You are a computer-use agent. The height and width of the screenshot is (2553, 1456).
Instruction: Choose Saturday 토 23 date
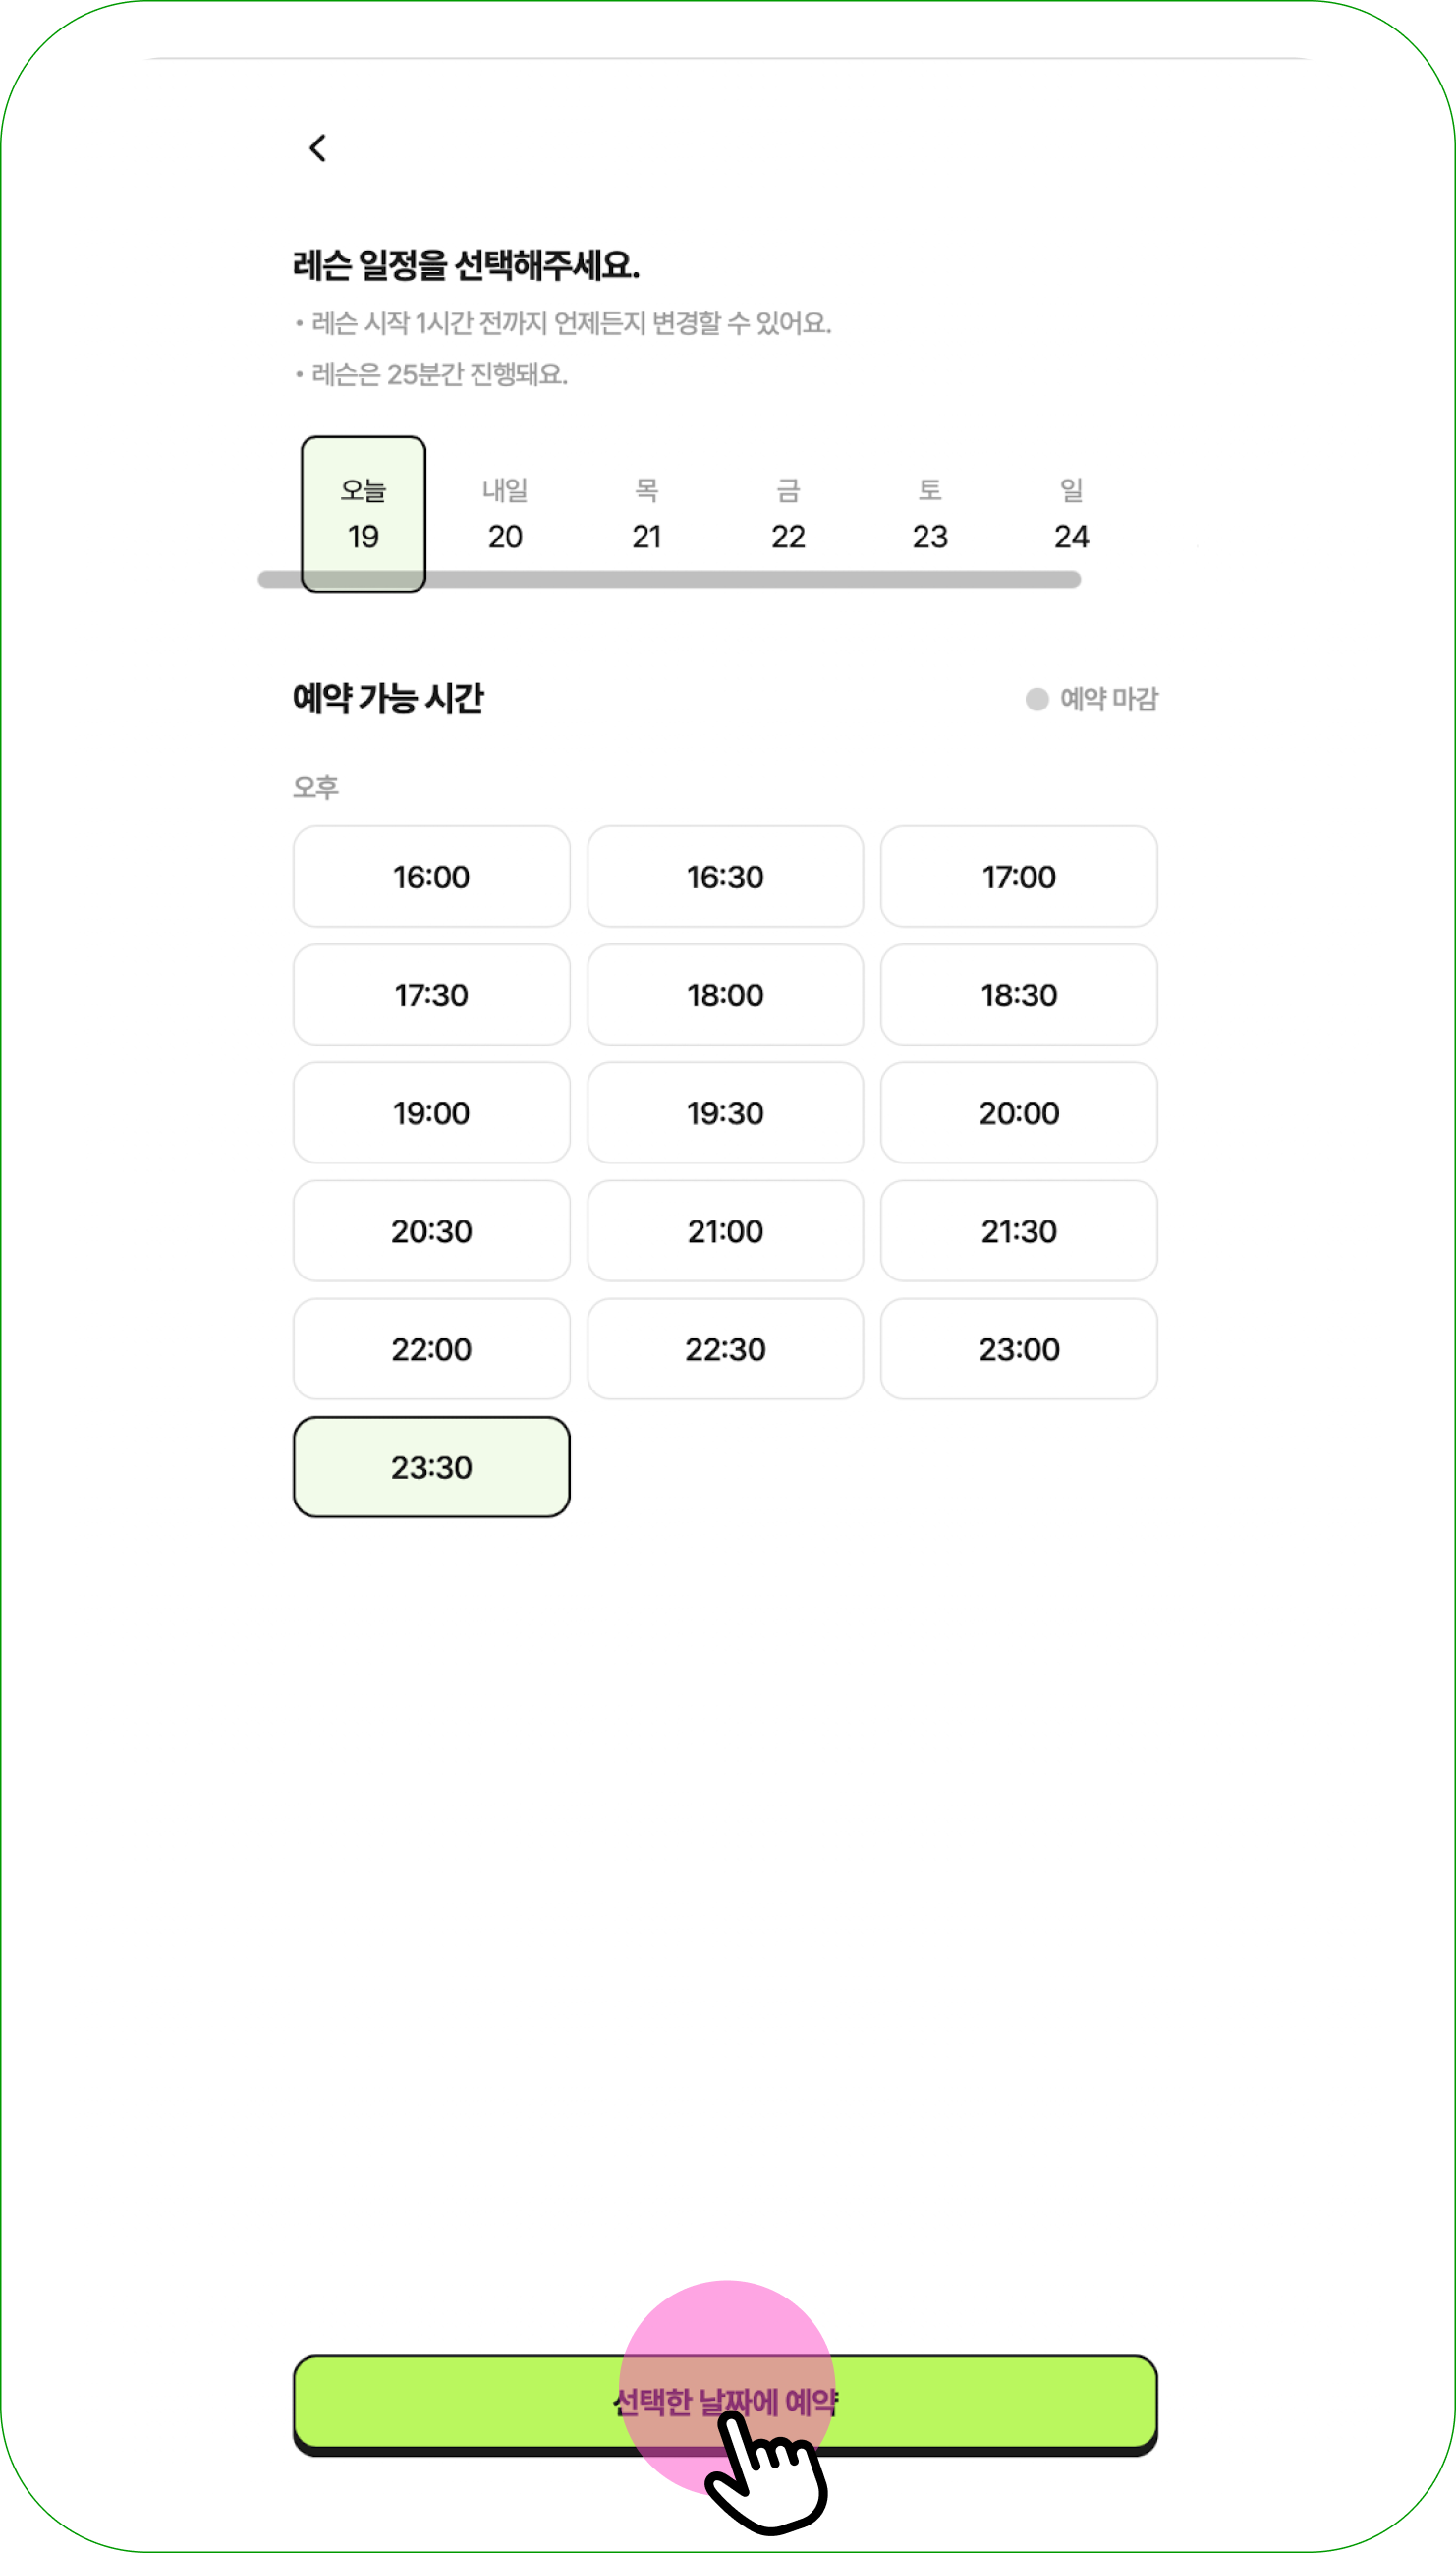click(x=930, y=514)
